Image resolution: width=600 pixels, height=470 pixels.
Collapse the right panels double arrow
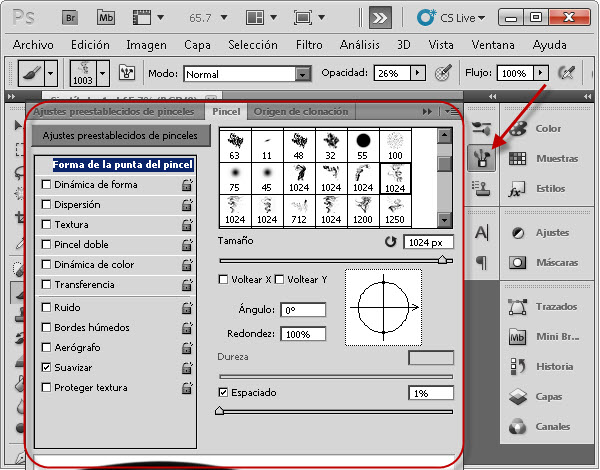[587, 96]
